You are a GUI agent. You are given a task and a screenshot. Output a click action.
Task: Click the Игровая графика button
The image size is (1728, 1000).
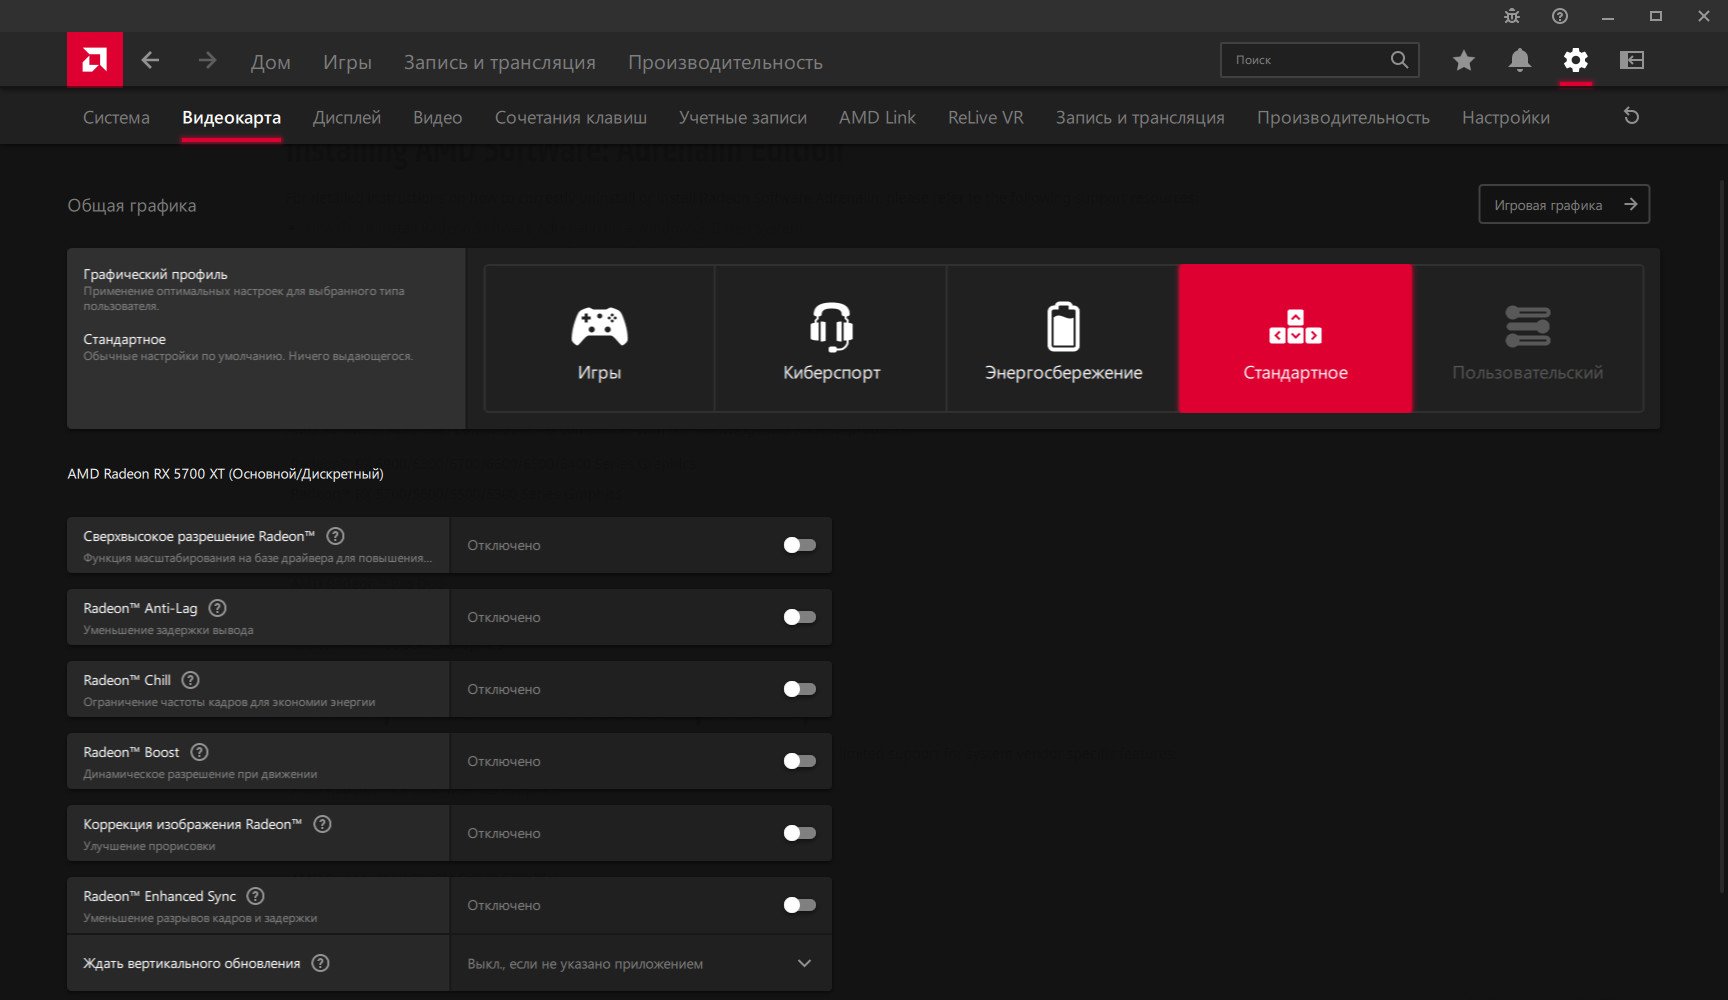coord(1564,204)
